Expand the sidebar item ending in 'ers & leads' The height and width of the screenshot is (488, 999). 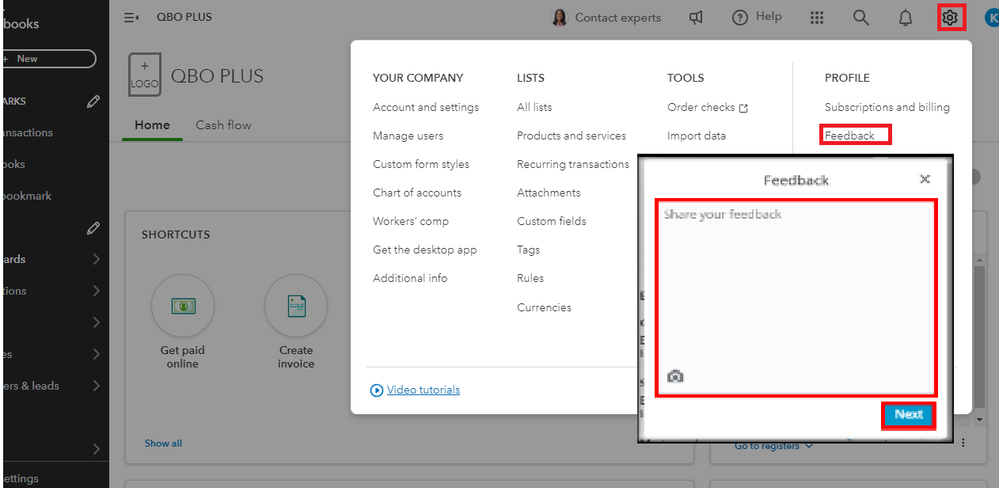pos(96,385)
